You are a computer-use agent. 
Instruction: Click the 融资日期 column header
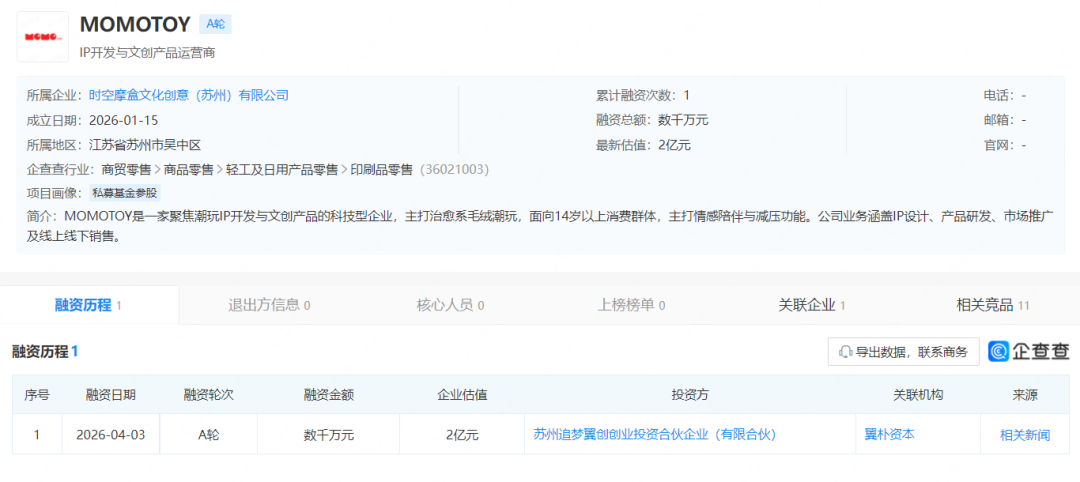coord(111,395)
